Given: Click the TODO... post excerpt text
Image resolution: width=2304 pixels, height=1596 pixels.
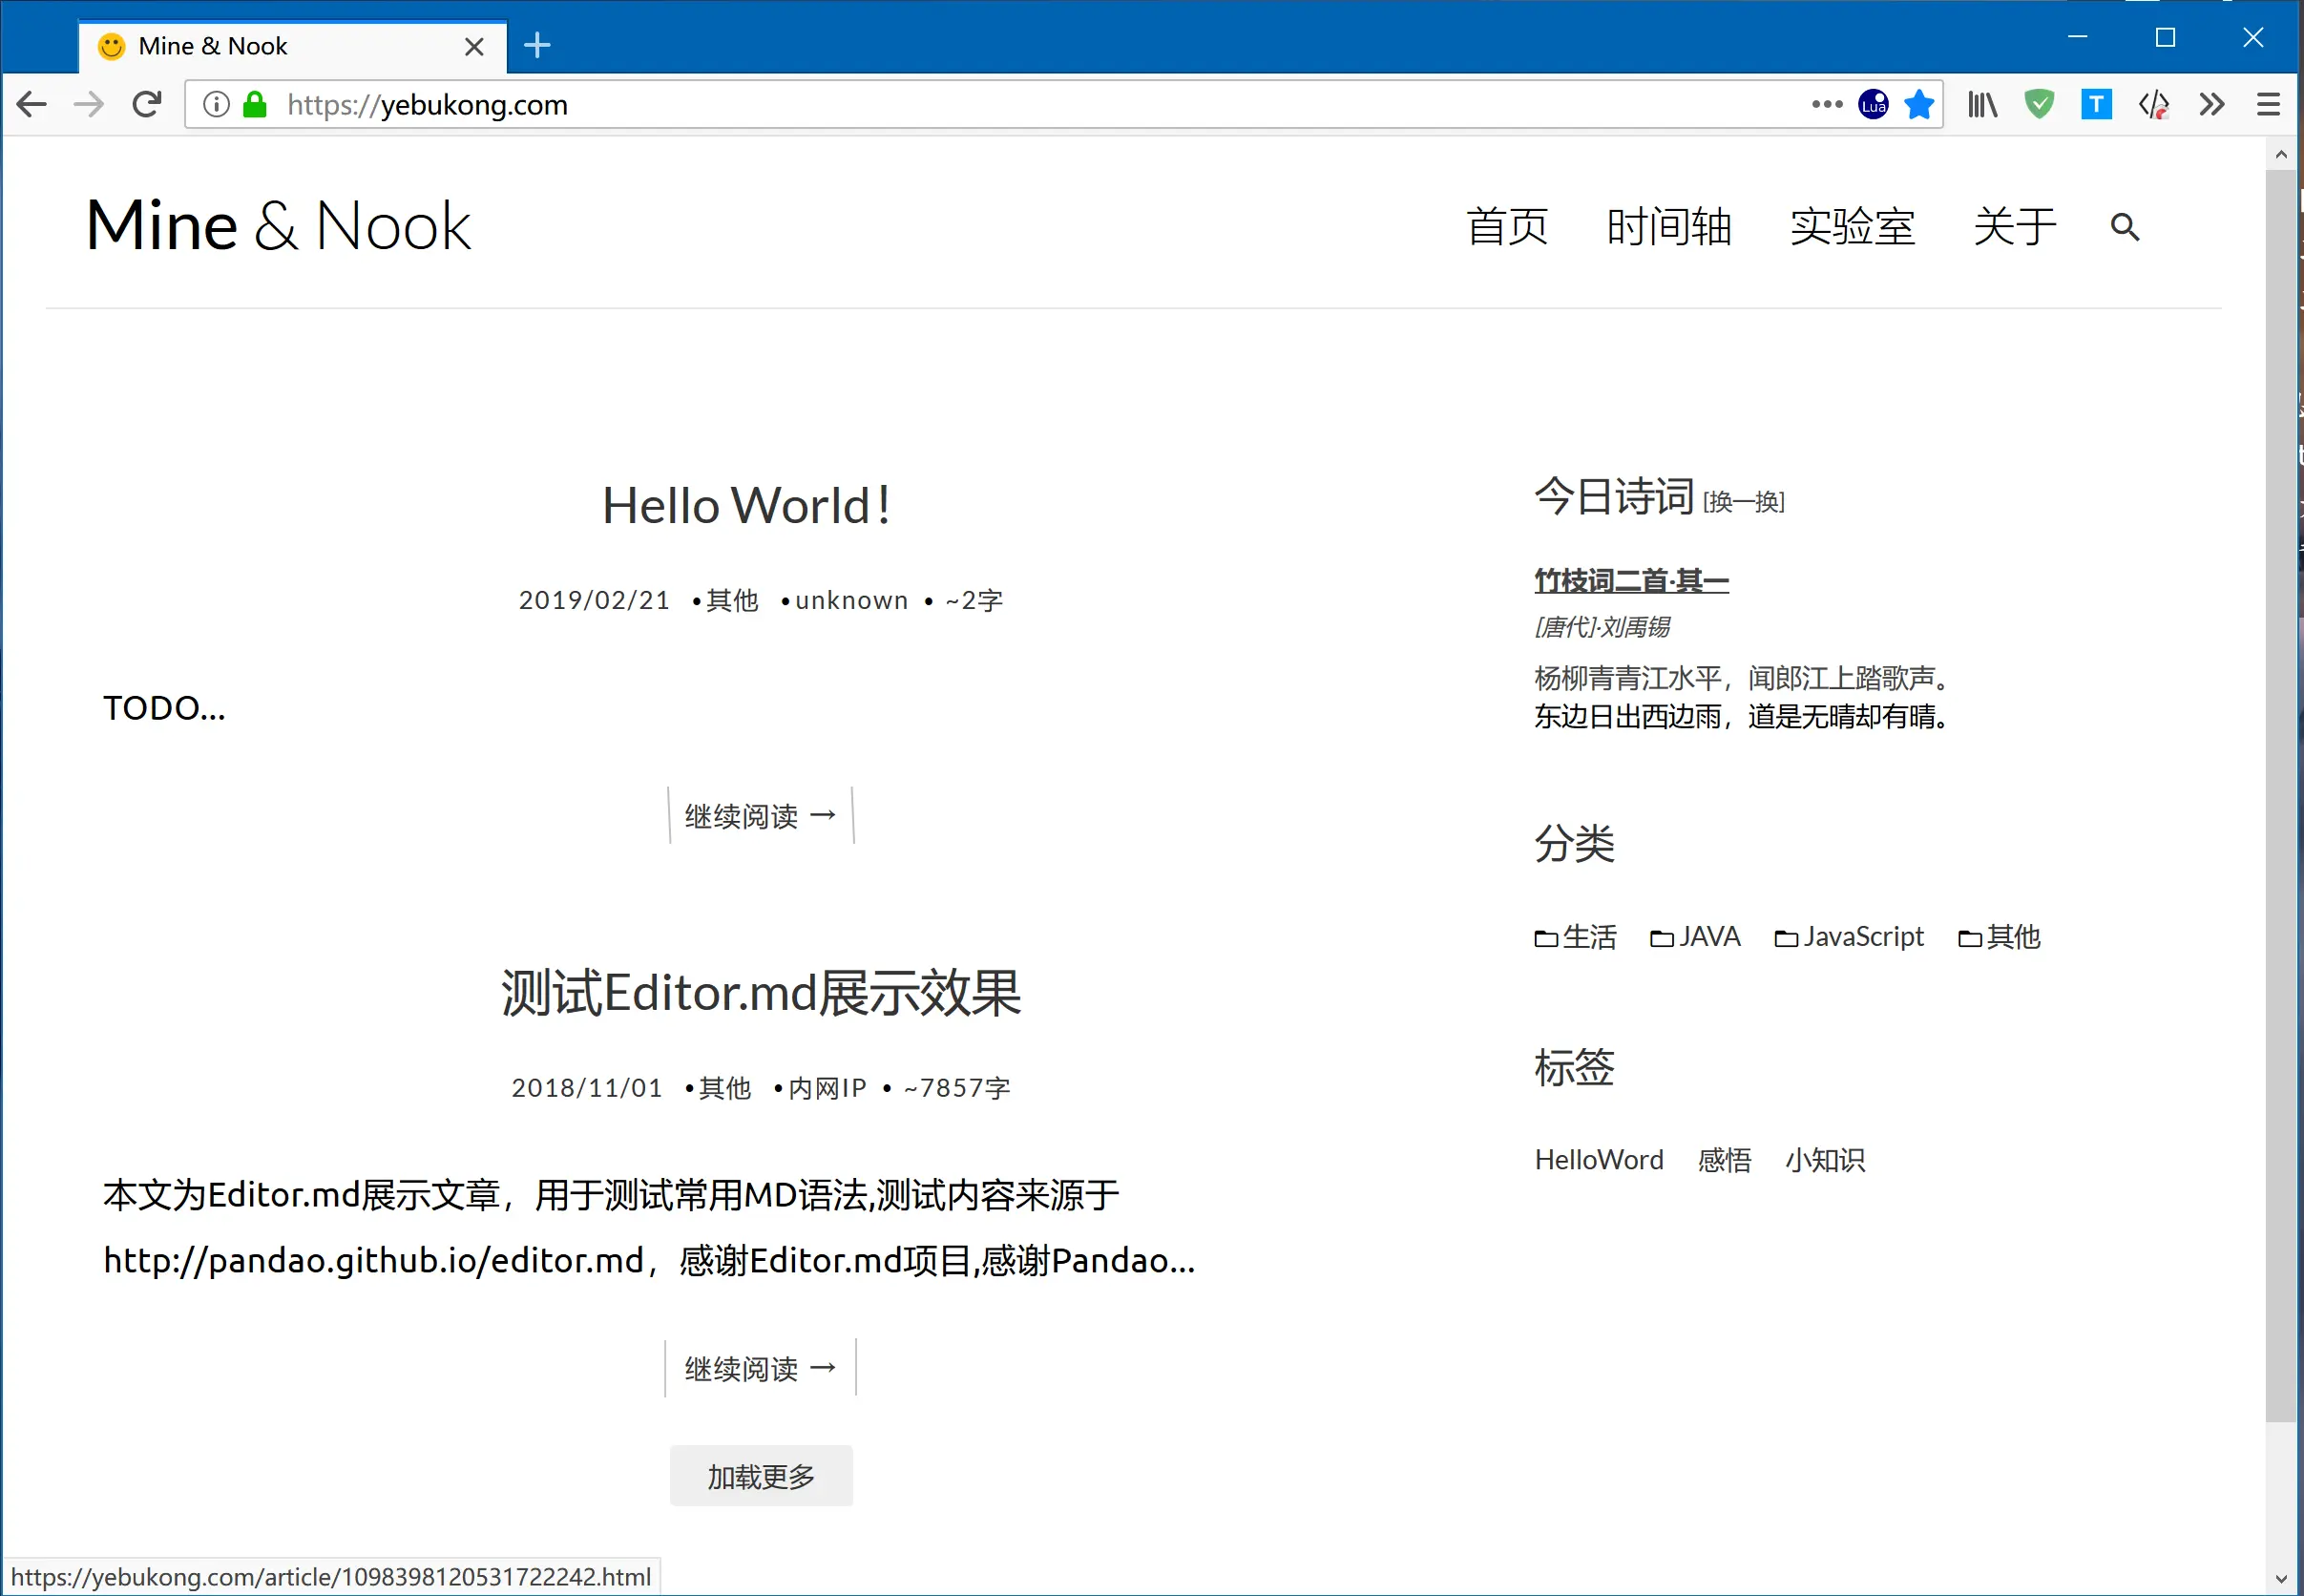Looking at the screenshot, I should 165,708.
